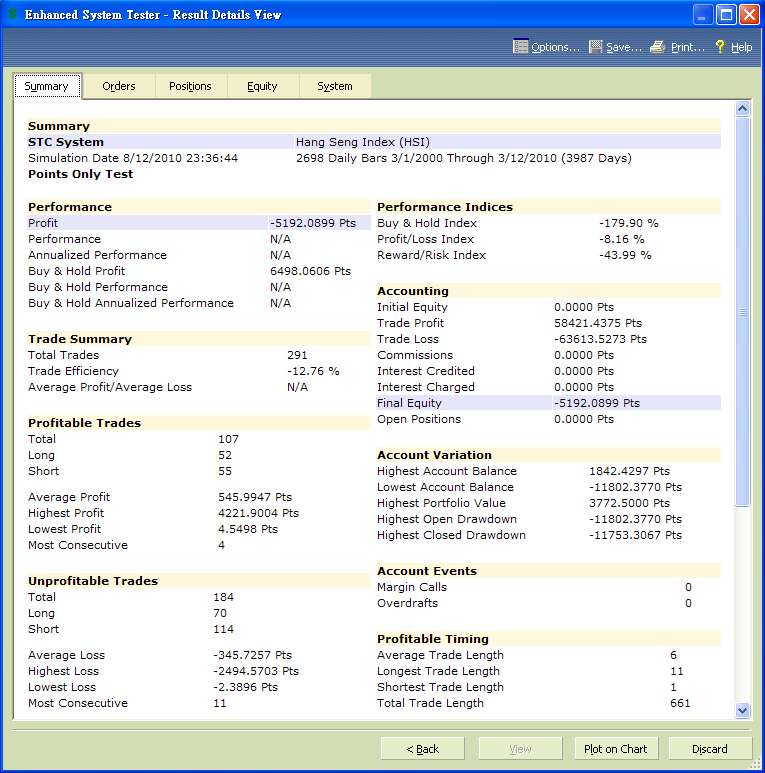Click the Plot on Chart button
The width and height of the screenshot is (765, 773).
(x=616, y=749)
